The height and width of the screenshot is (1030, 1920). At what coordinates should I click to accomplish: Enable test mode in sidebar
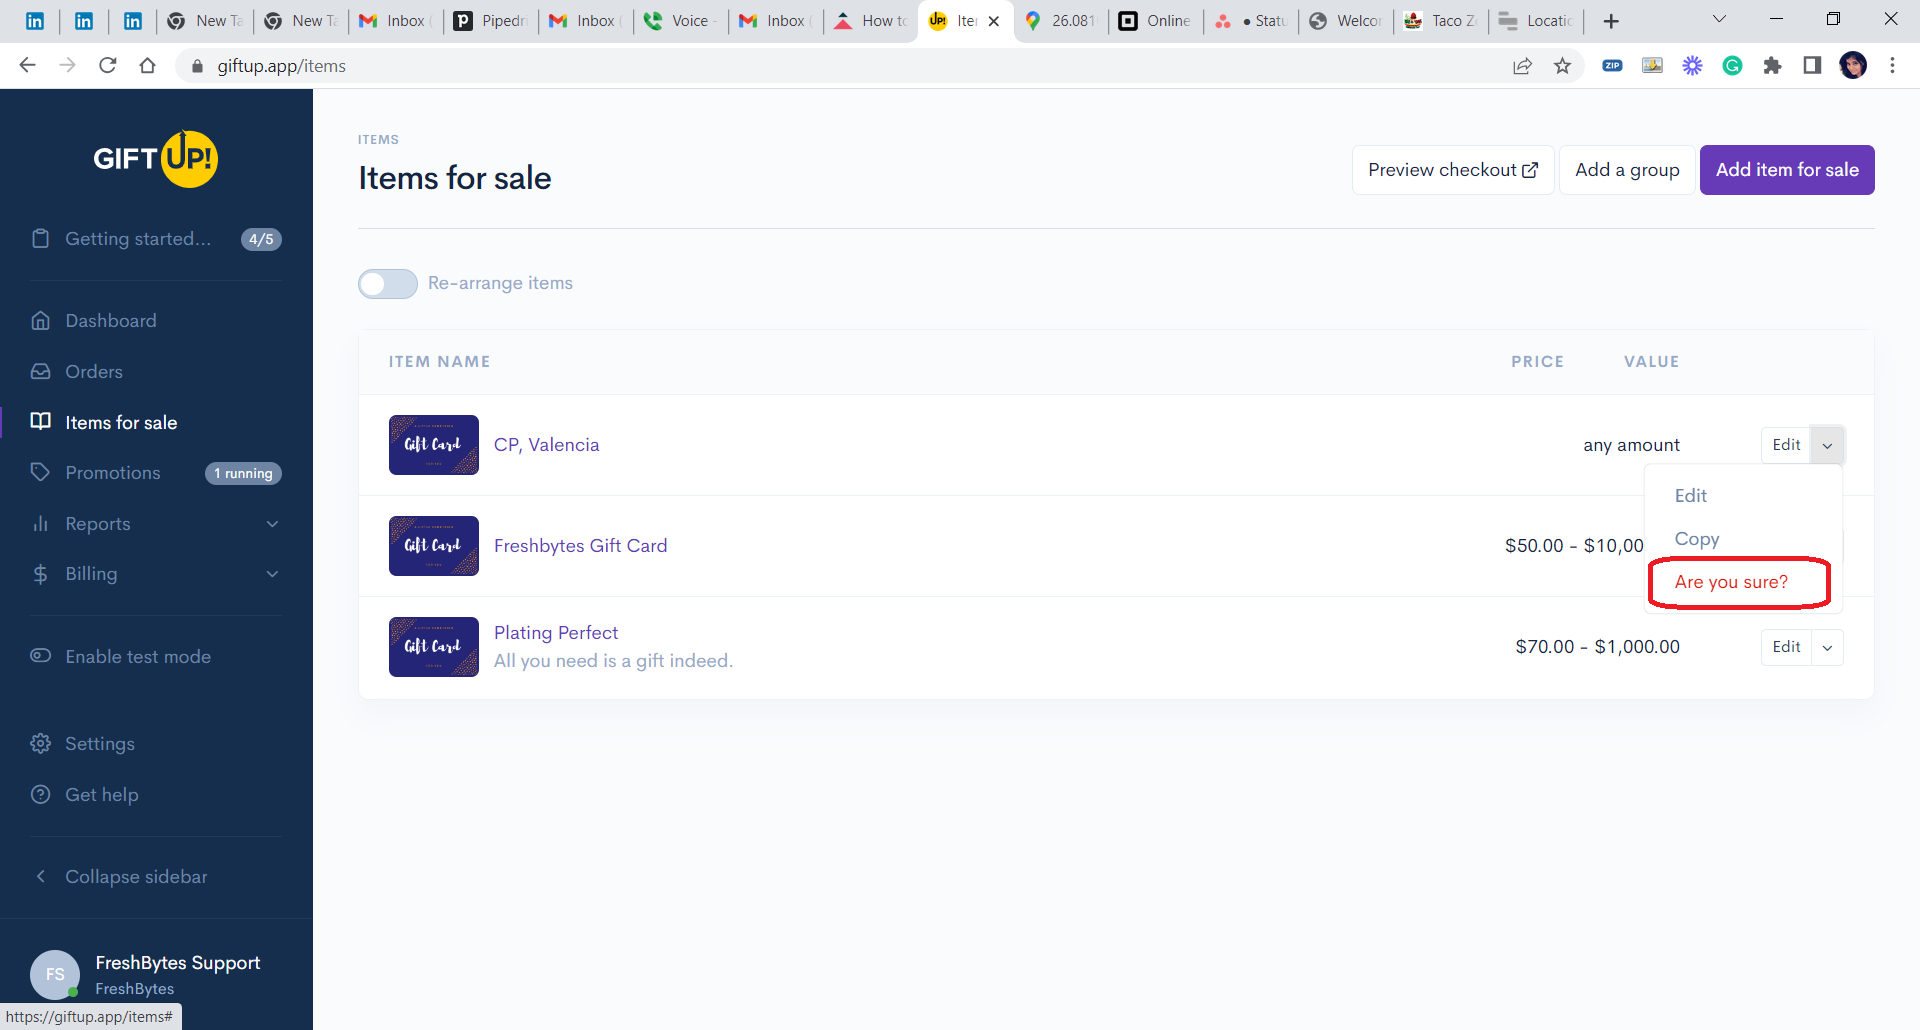click(137, 657)
